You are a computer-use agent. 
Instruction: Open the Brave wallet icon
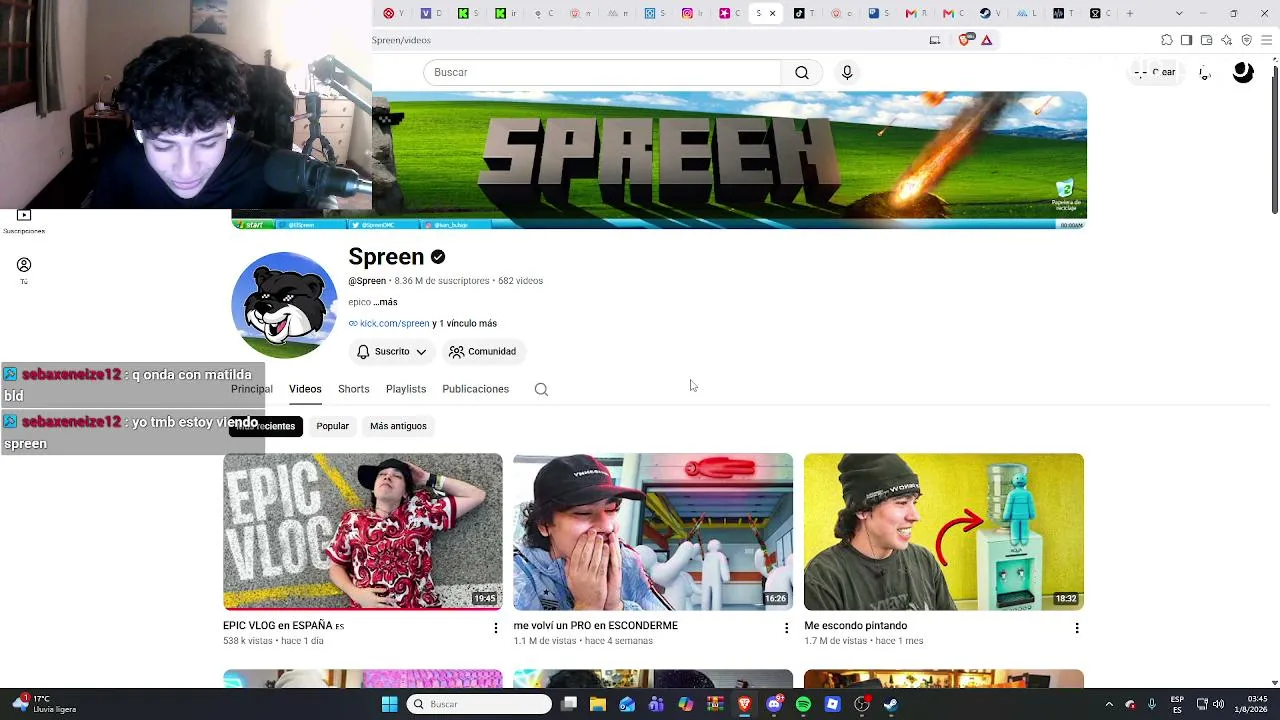coord(1207,40)
